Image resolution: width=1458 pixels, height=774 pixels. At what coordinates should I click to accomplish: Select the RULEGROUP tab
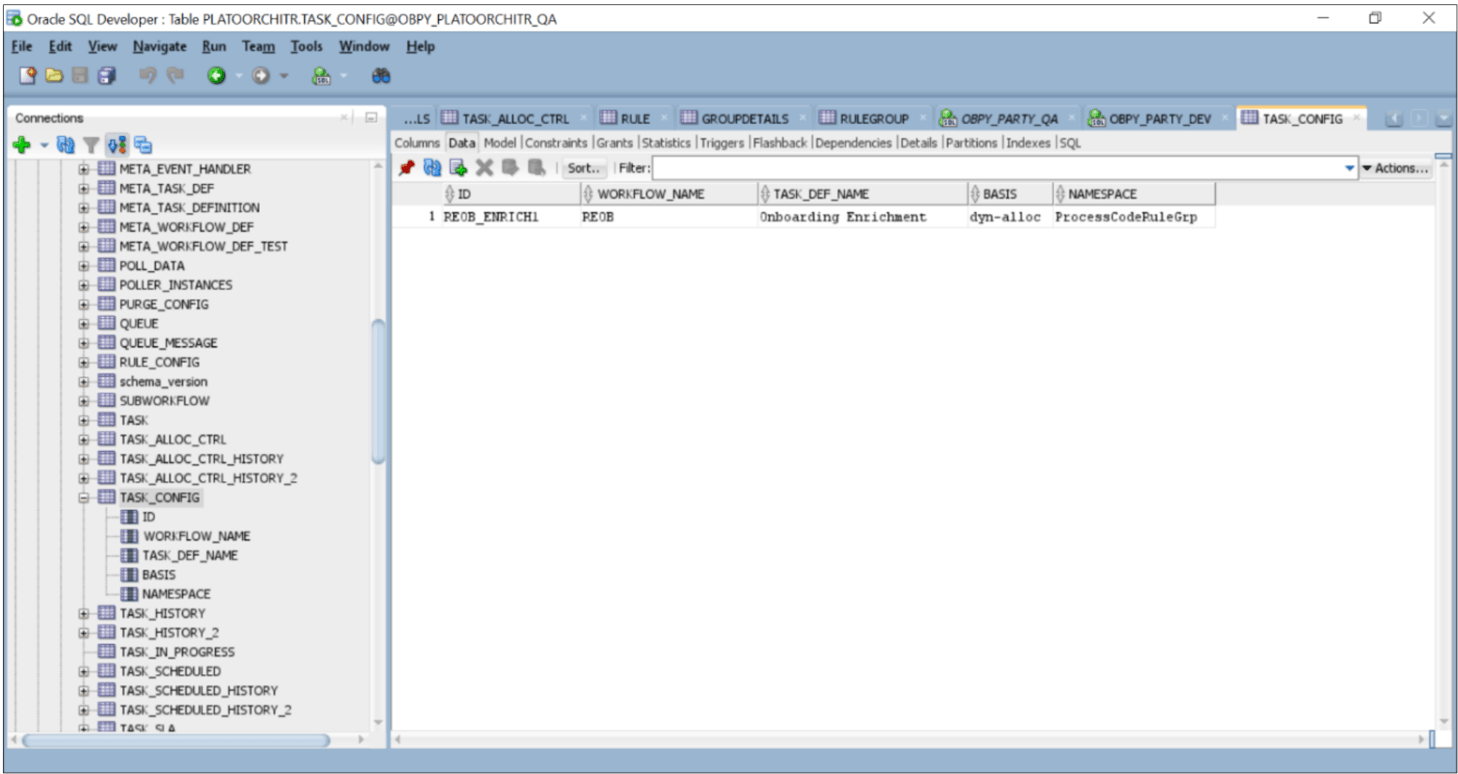877,118
